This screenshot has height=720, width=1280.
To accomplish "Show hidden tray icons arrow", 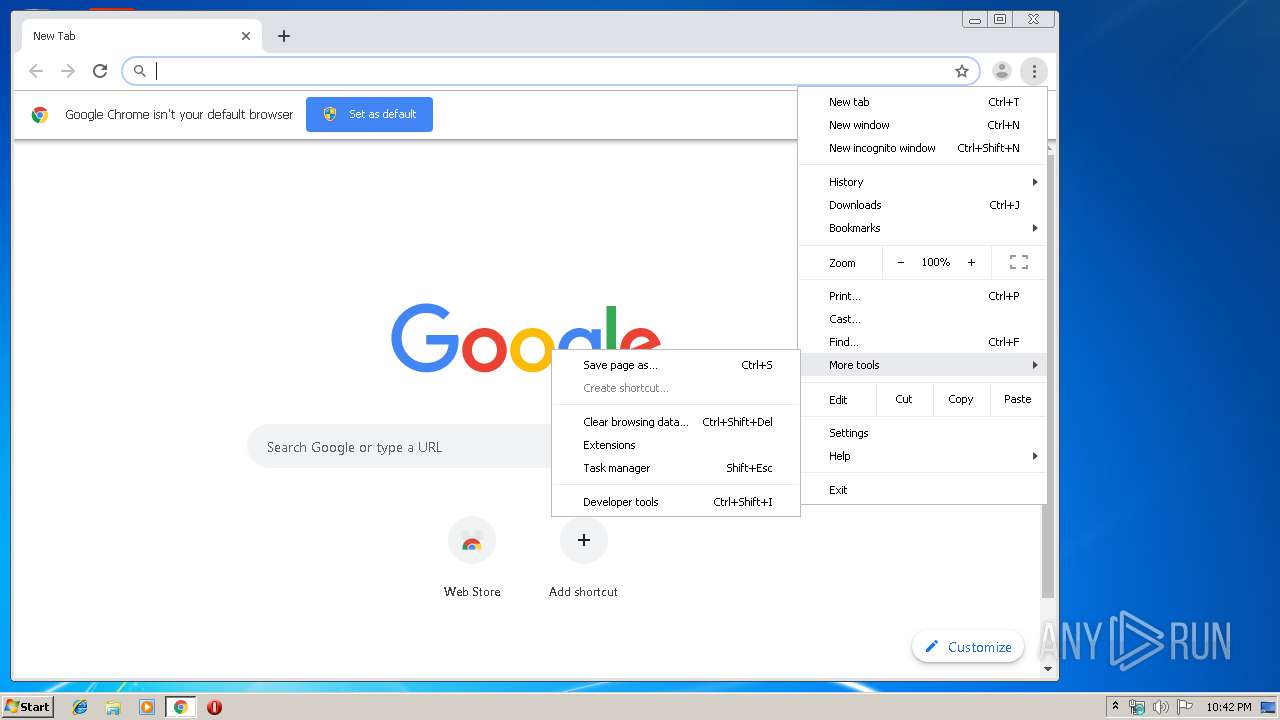I will [1115, 707].
